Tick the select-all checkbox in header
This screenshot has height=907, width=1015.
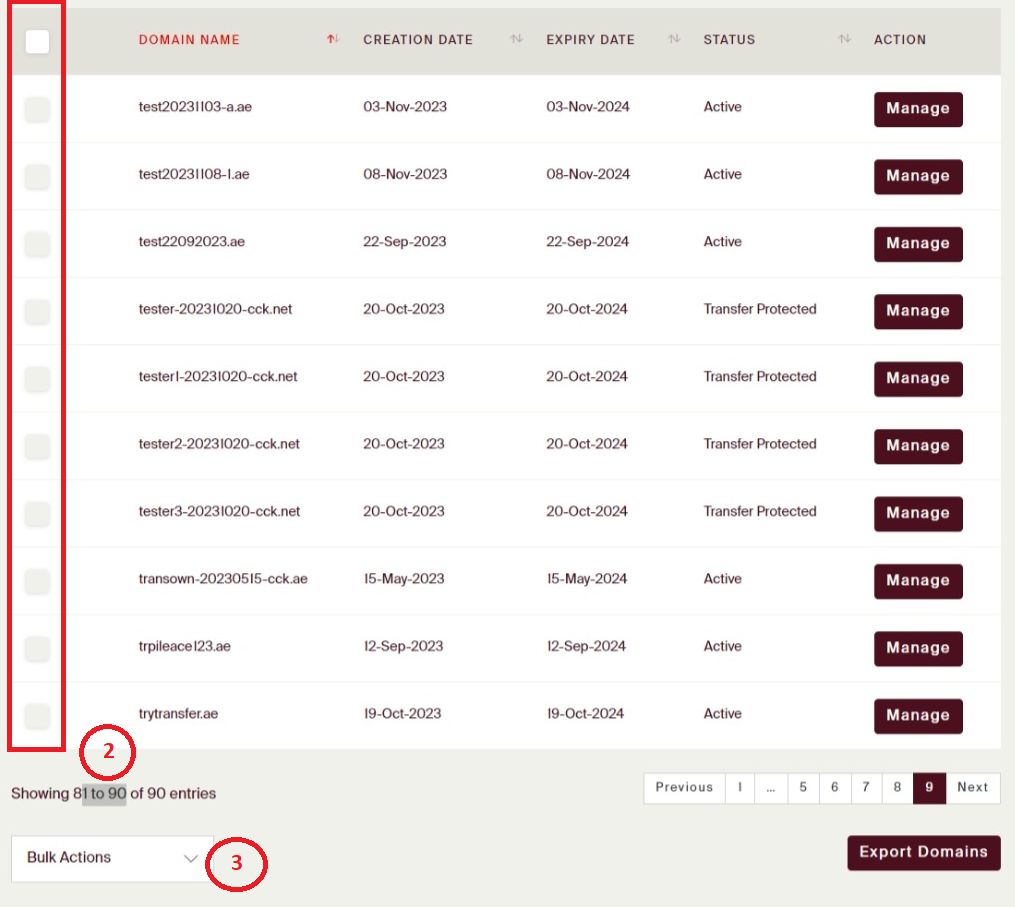37,41
